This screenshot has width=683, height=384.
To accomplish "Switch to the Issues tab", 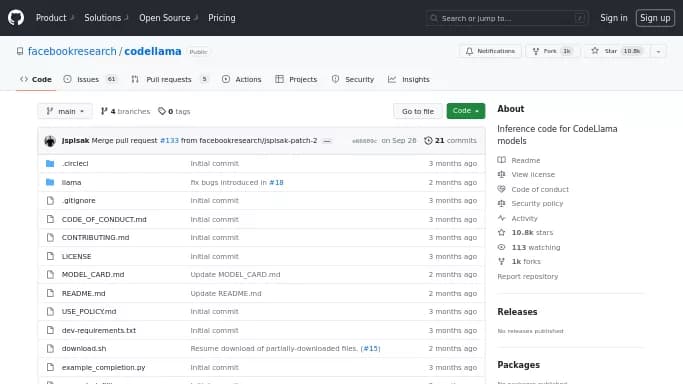I will tap(90, 79).
